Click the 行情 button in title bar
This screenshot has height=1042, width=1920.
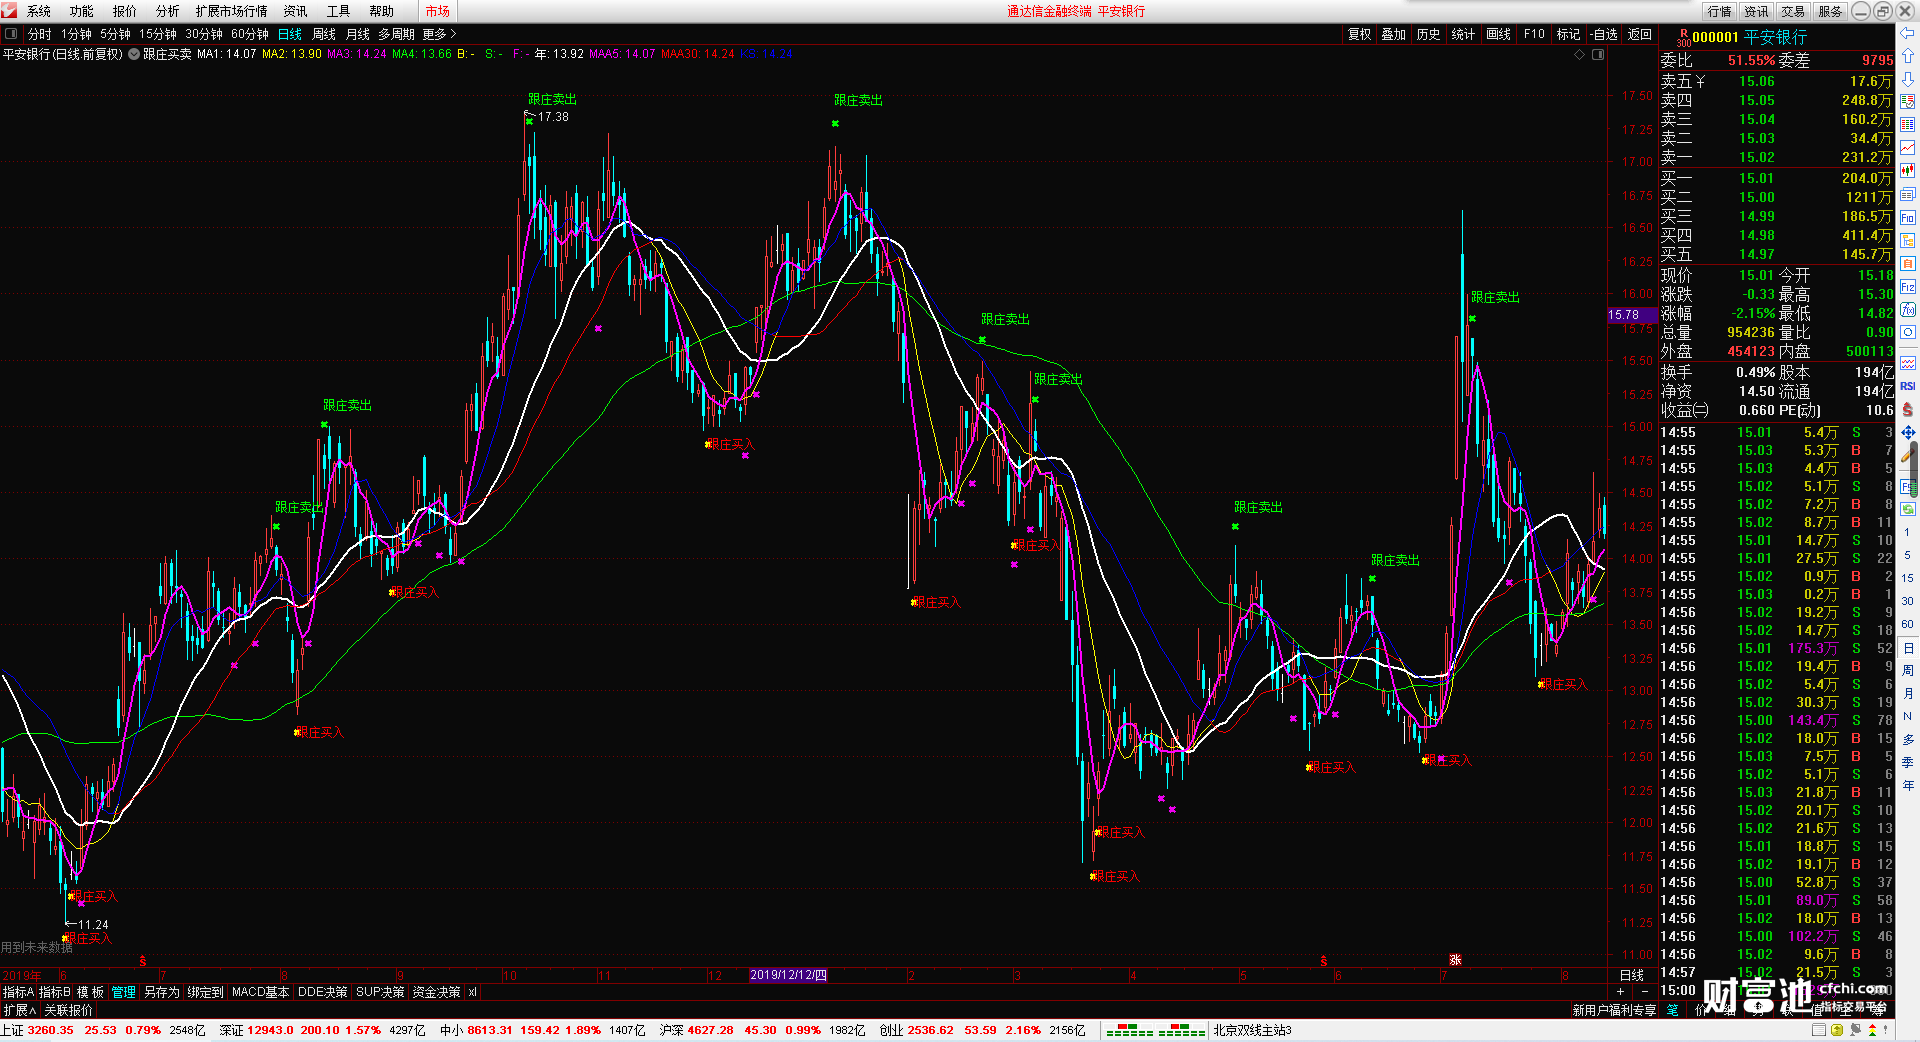(1720, 11)
